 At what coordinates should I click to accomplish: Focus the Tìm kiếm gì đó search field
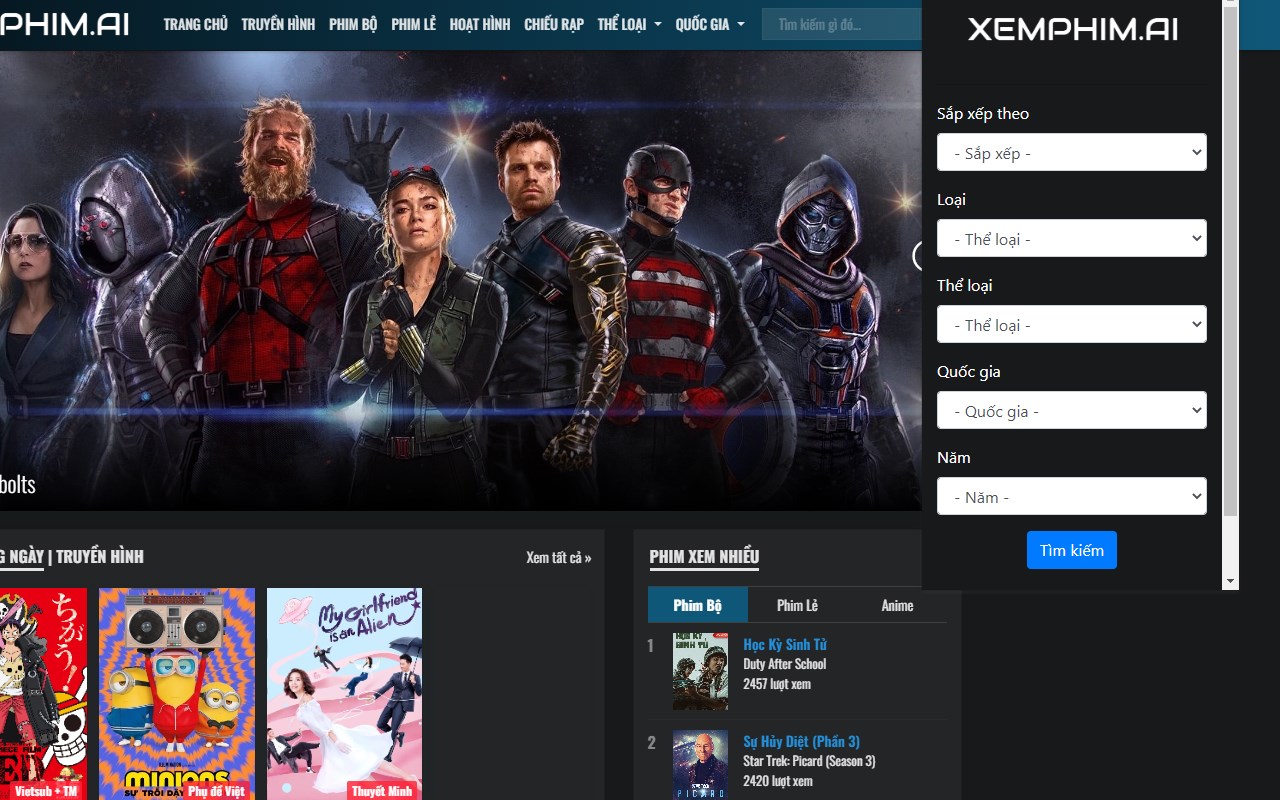click(842, 24)
